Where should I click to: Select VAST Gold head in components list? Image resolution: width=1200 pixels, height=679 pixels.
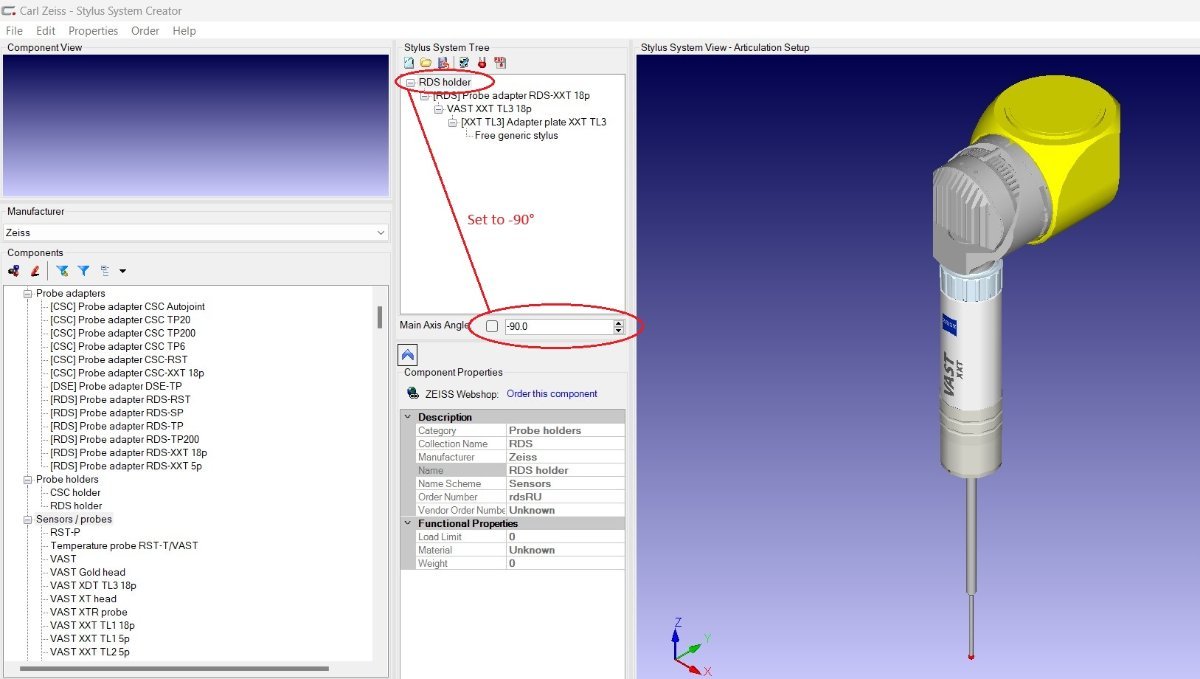pyautogui.click(x=88, y=573)
